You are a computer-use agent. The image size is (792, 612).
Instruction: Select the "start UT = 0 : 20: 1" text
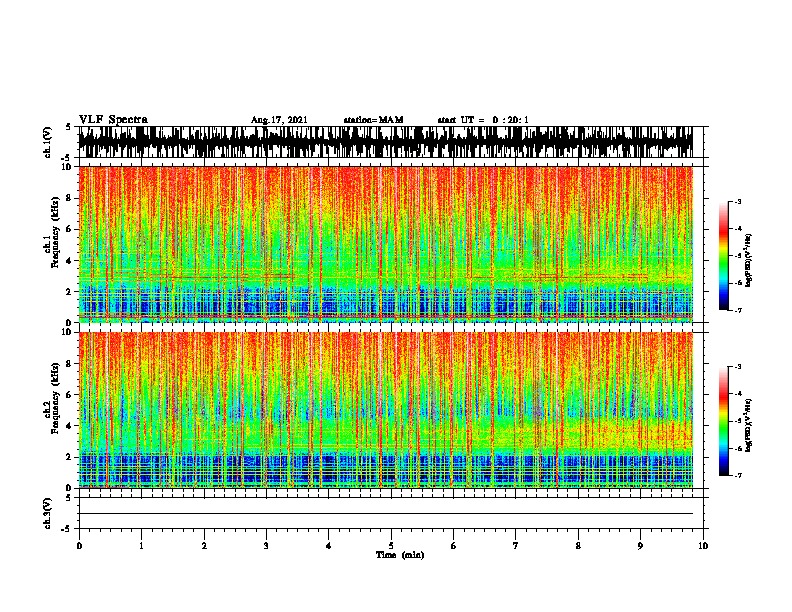point(483,120)
